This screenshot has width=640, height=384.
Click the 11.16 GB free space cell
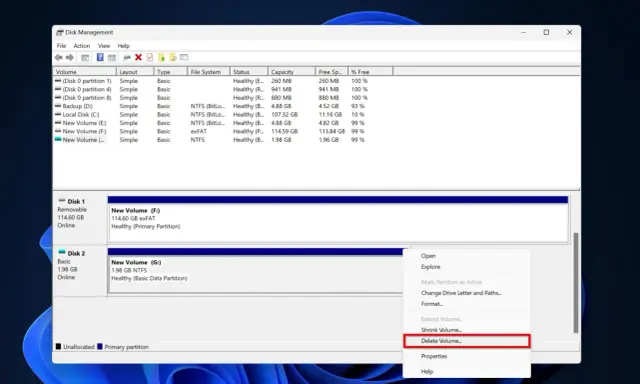tap(330, 115)
